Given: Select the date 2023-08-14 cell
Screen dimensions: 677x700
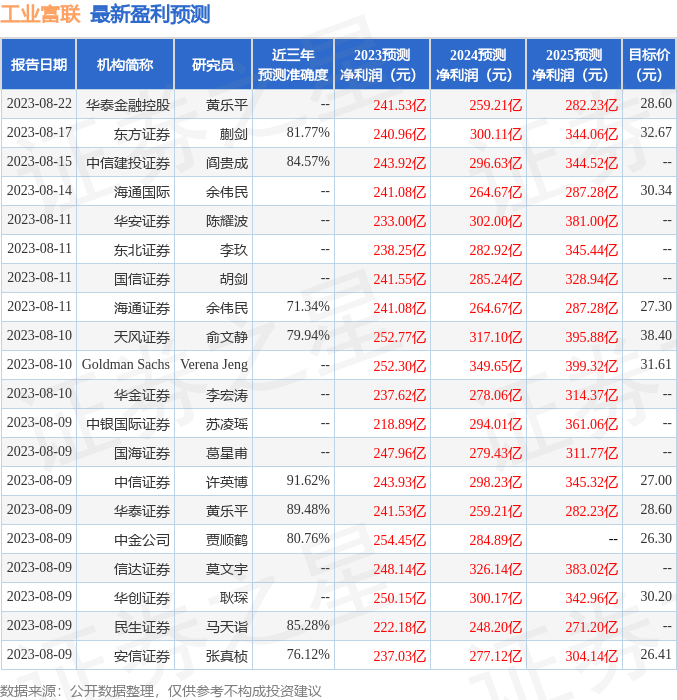Looking at the screenshot, I should [39, 191].
